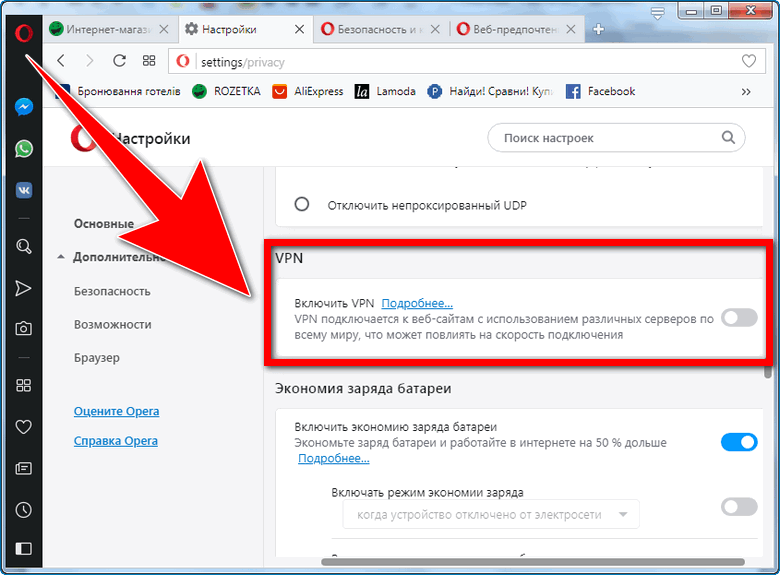Open My Flow send icon in sidebar
Viewport: 780px width, 575px height.
pos(23,288)
